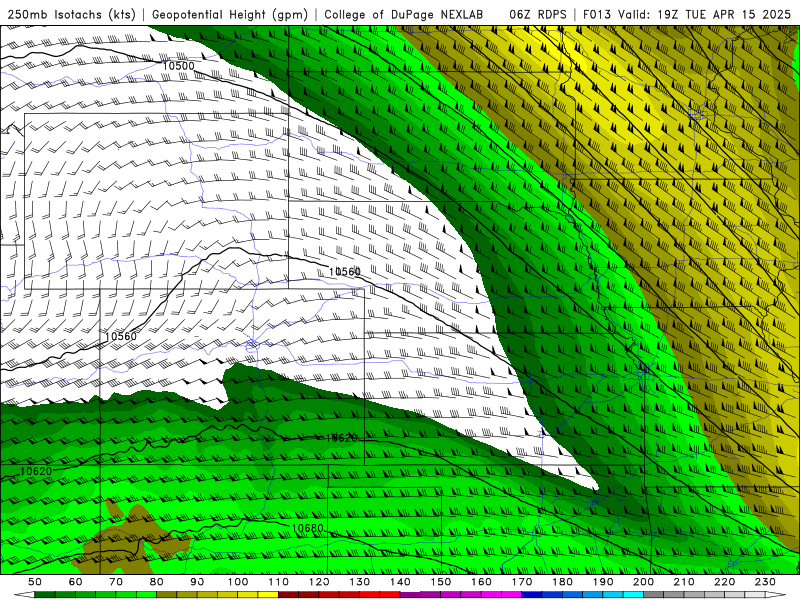Click 'College of DuPage NEXLAB' header text

click(x=404, y=14)
